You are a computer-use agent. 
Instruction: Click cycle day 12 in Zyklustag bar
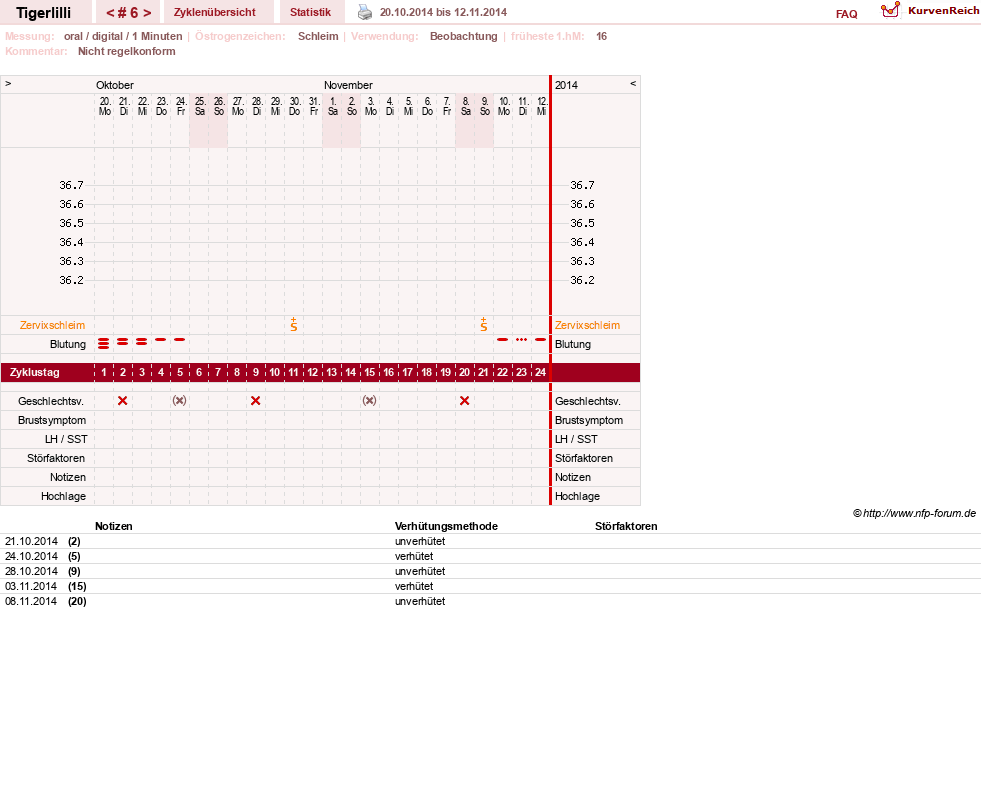312,372
